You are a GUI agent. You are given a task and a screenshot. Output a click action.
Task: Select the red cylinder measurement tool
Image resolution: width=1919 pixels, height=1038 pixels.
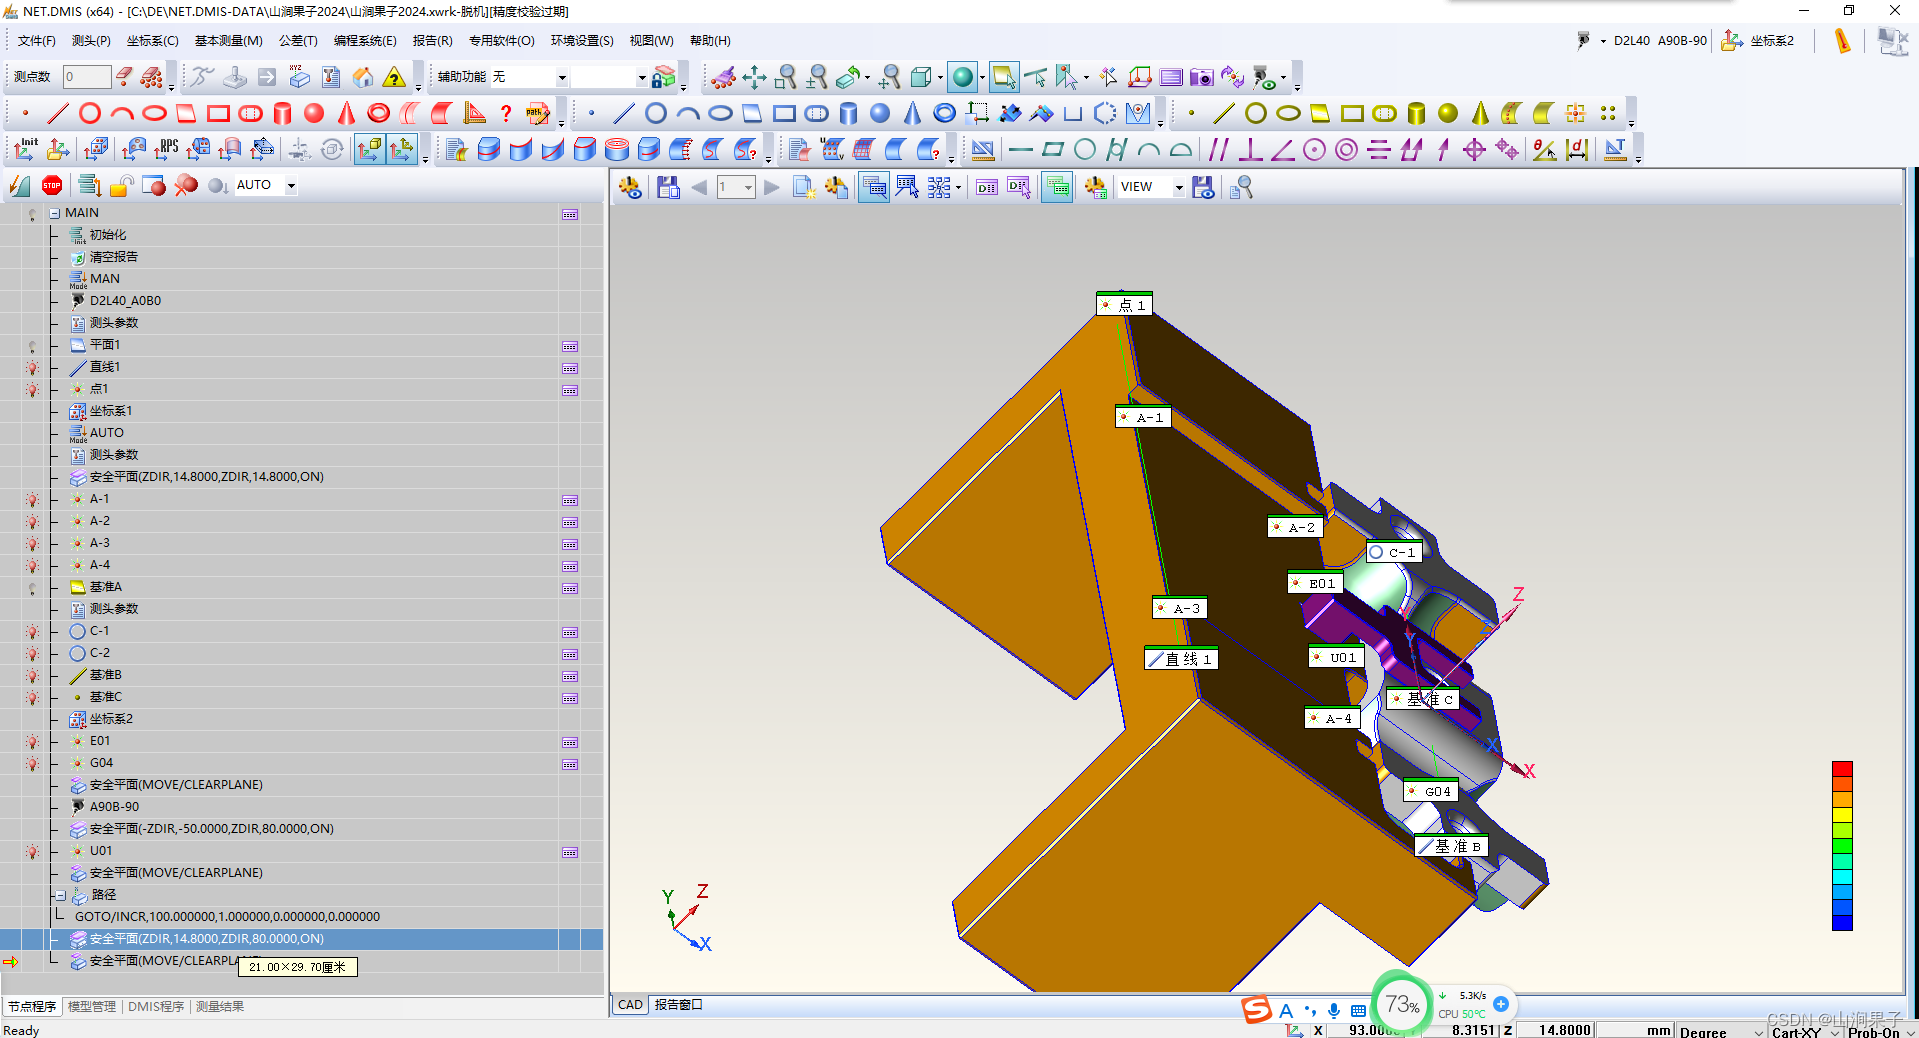[x=282, y=113]
